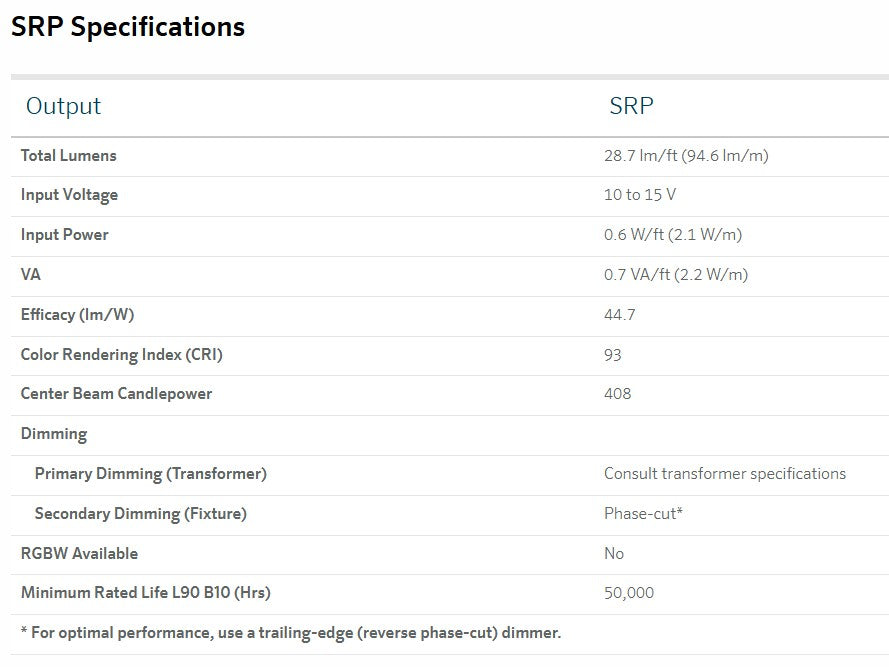This screenshot has width=889, height=667.
Task: Select the Input Voltage row label
Action: click(69, 195)
